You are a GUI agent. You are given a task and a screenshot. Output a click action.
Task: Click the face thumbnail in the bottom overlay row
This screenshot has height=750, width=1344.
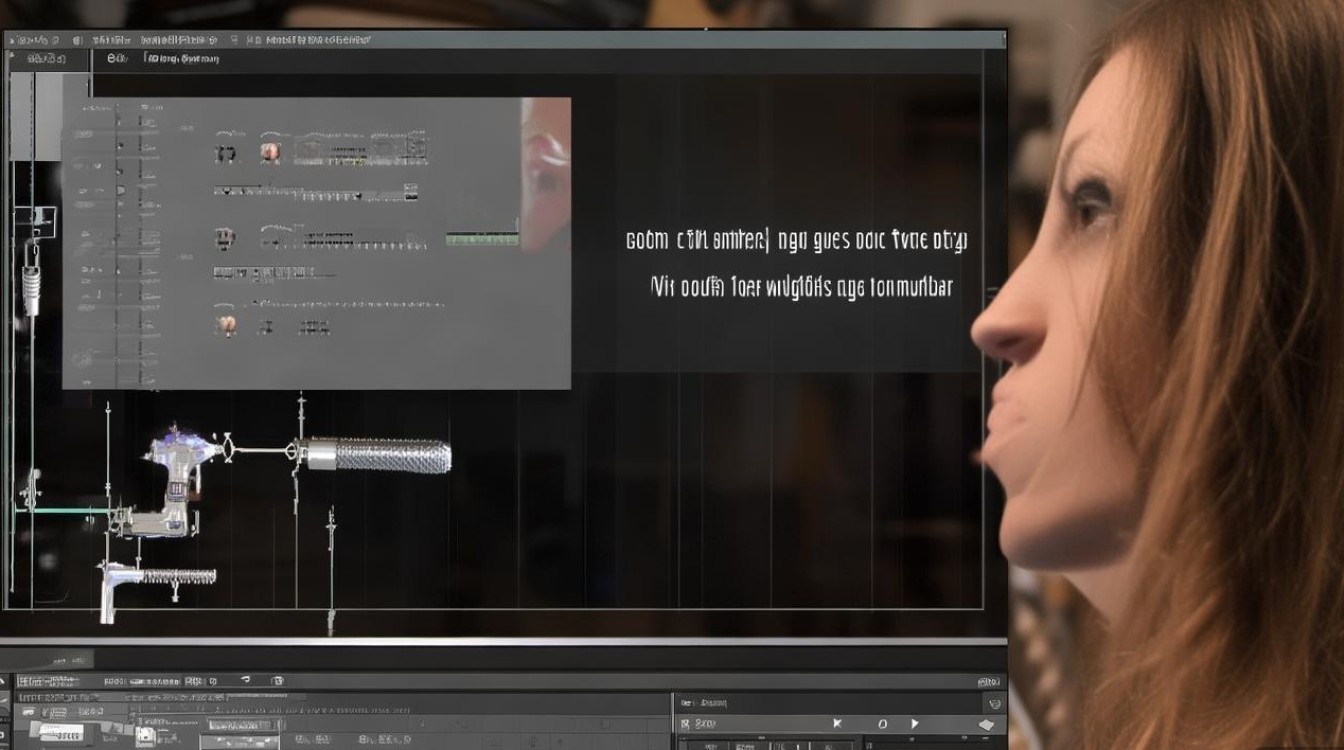pos(227,324)
